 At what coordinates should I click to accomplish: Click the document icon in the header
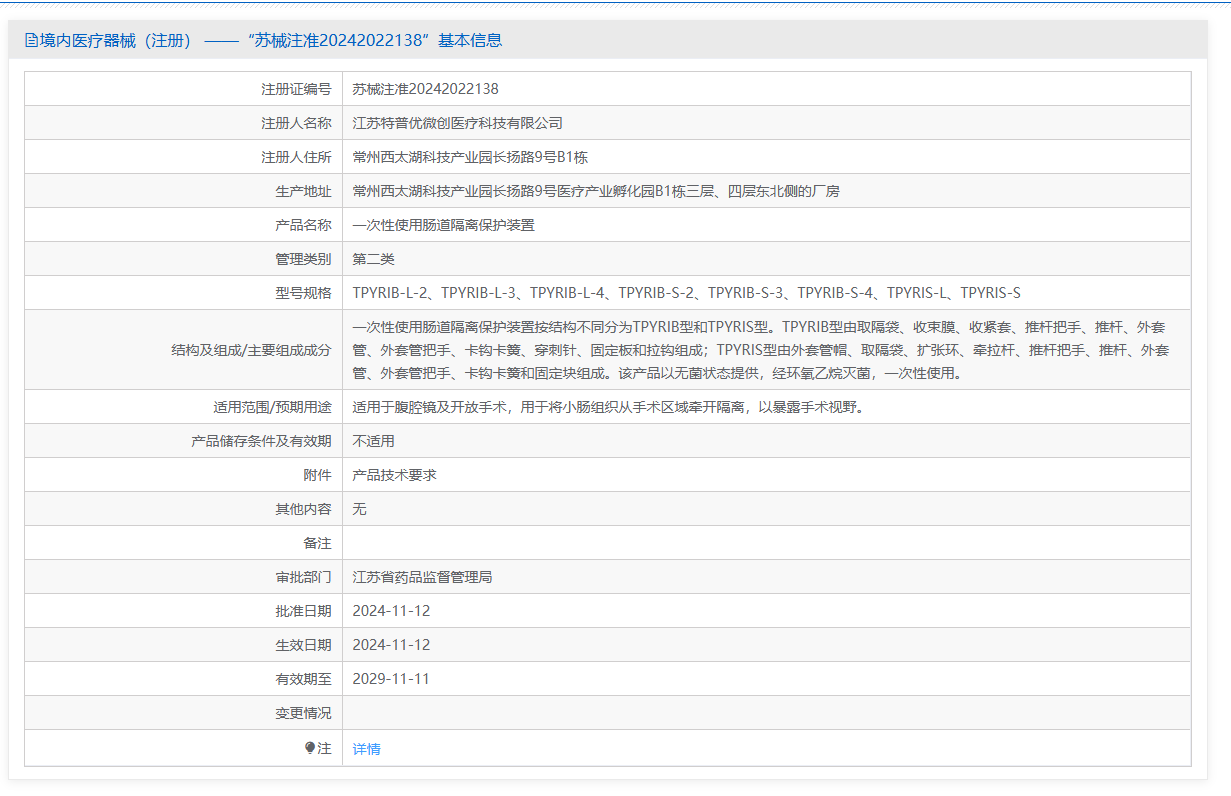pos(32,41)
